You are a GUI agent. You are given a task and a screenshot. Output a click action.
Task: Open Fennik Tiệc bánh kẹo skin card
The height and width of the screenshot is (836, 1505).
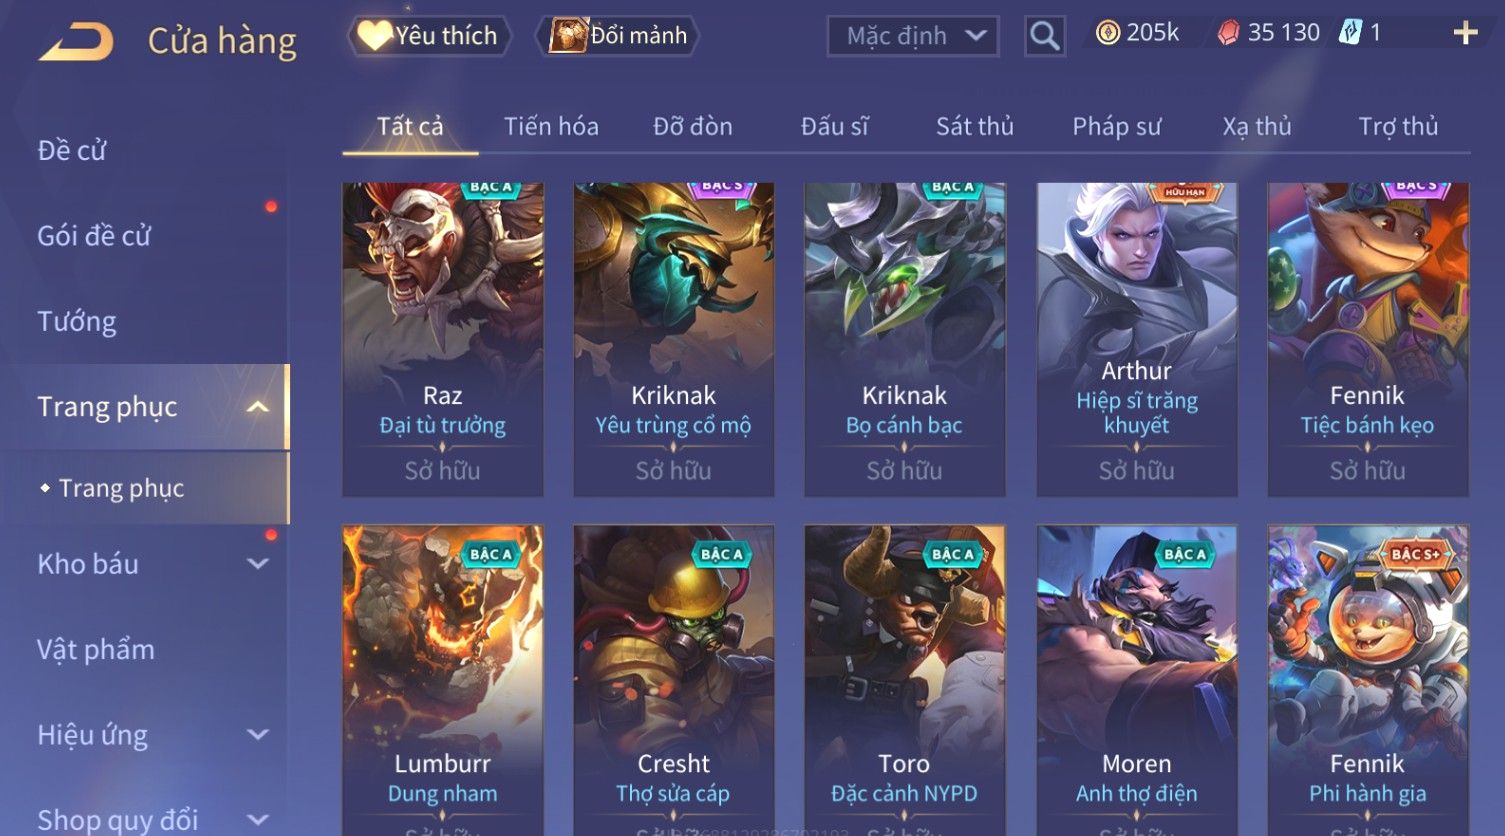click(1368, 339)
